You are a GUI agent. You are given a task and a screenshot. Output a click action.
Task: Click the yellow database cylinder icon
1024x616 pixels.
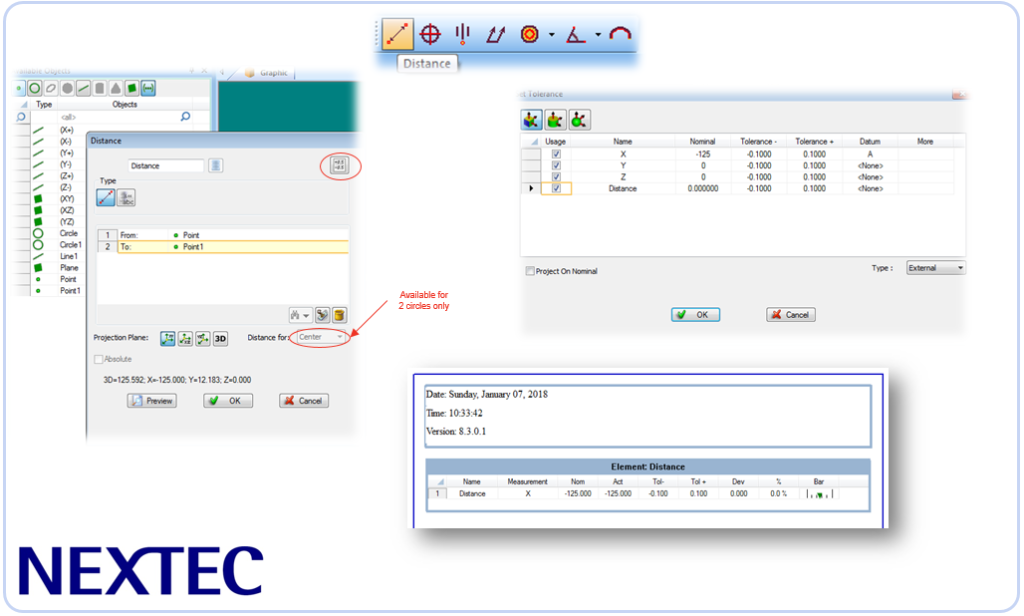[340, 316]
